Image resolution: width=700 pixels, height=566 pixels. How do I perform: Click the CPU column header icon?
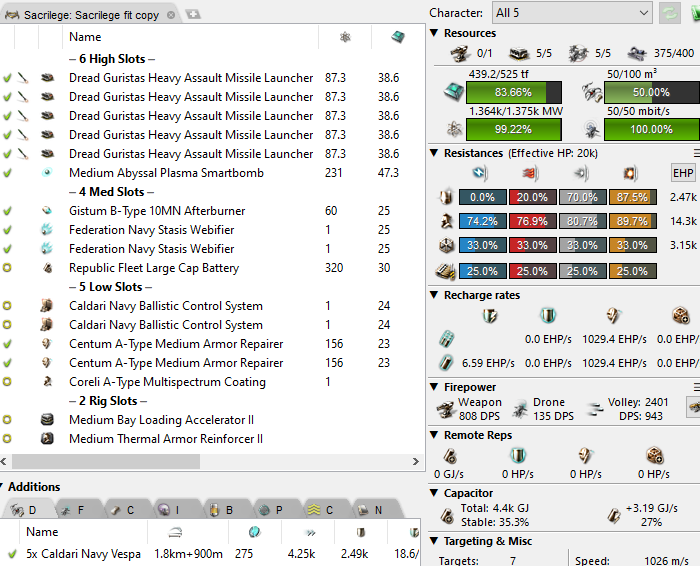tap(398, 37)
